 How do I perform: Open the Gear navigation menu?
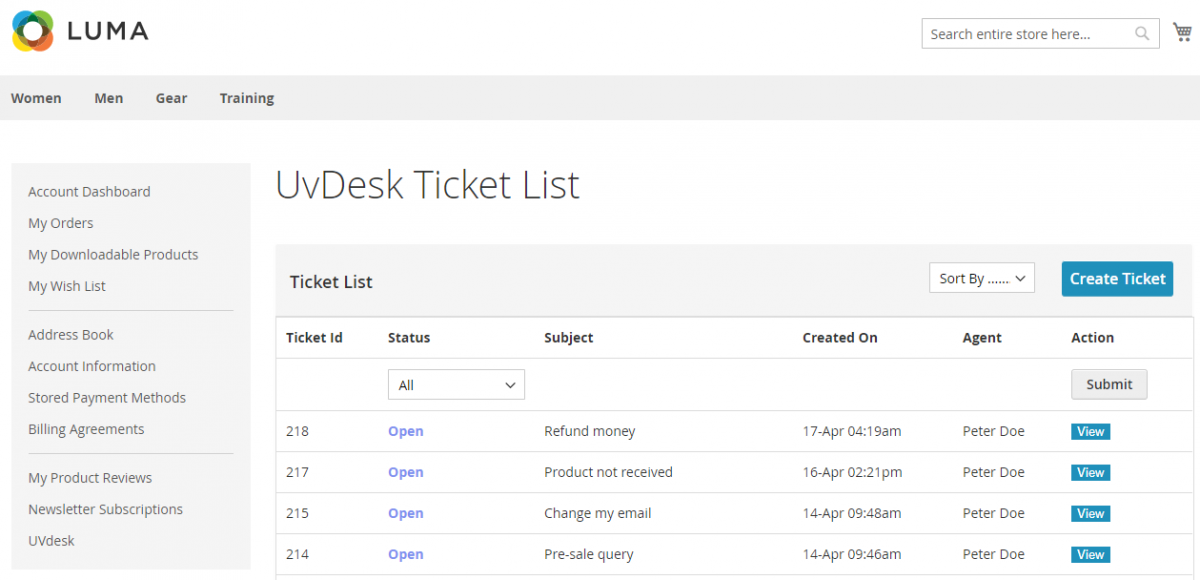click(171, 97)
